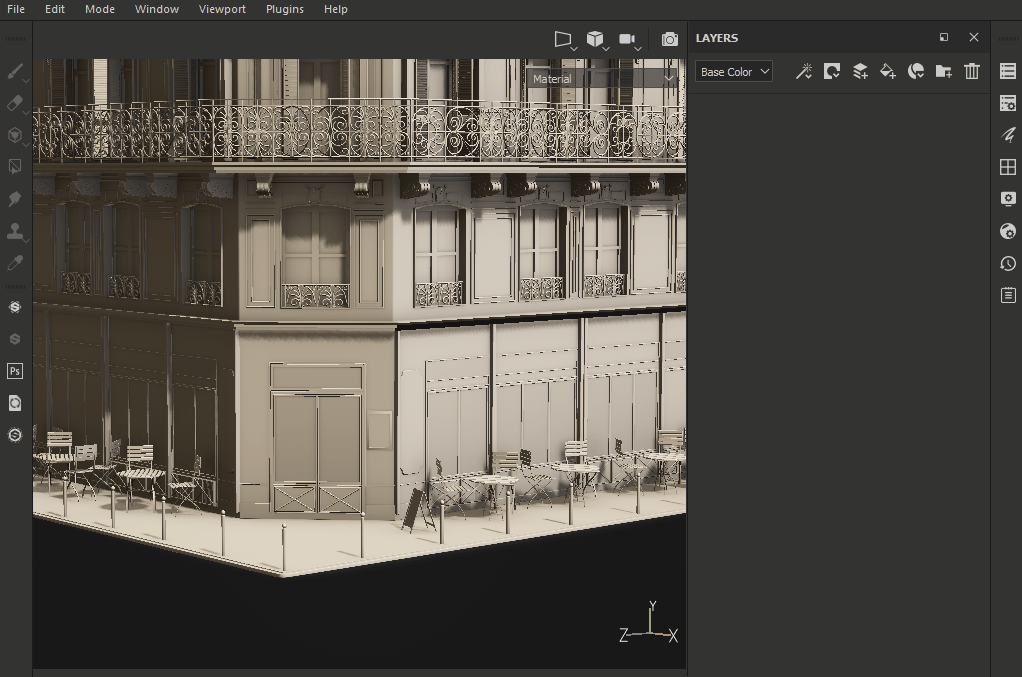Select the Eraser tool
The width and height of the screenshot is (1022, 677).
pos(15,103)
